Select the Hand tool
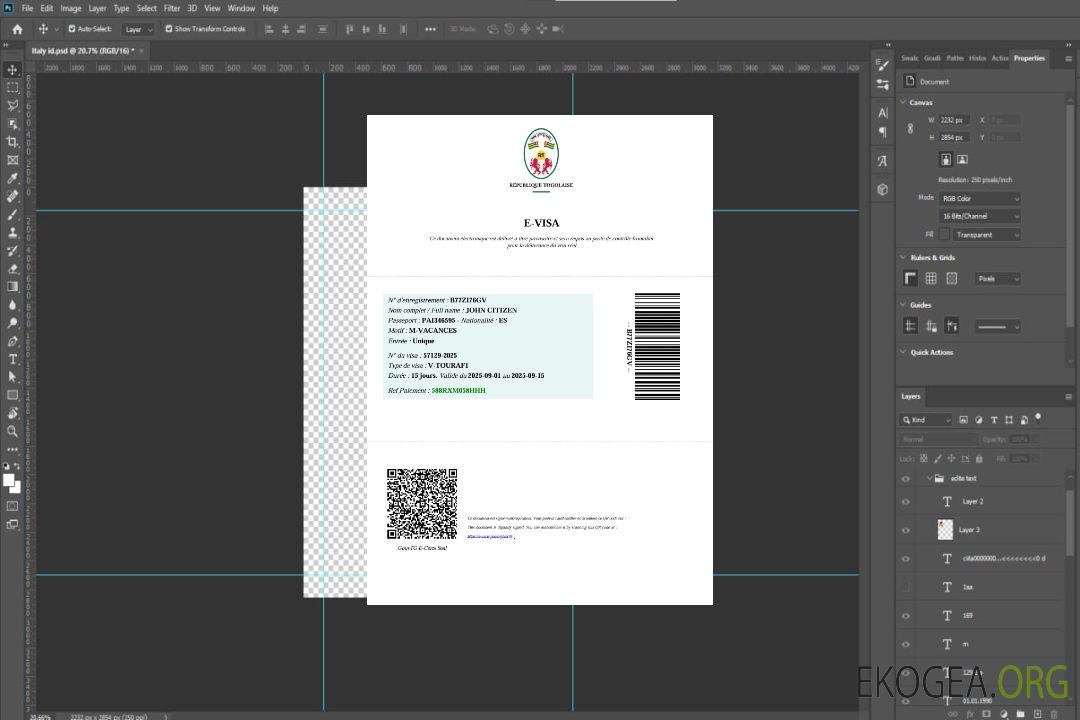The image size is (1080, 720). (x=12, y=413)
